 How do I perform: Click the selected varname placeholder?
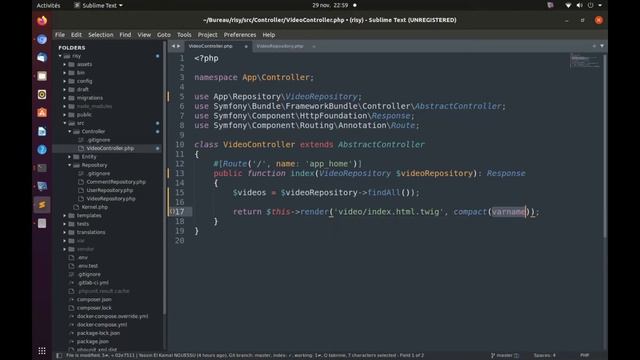[509, 212]
